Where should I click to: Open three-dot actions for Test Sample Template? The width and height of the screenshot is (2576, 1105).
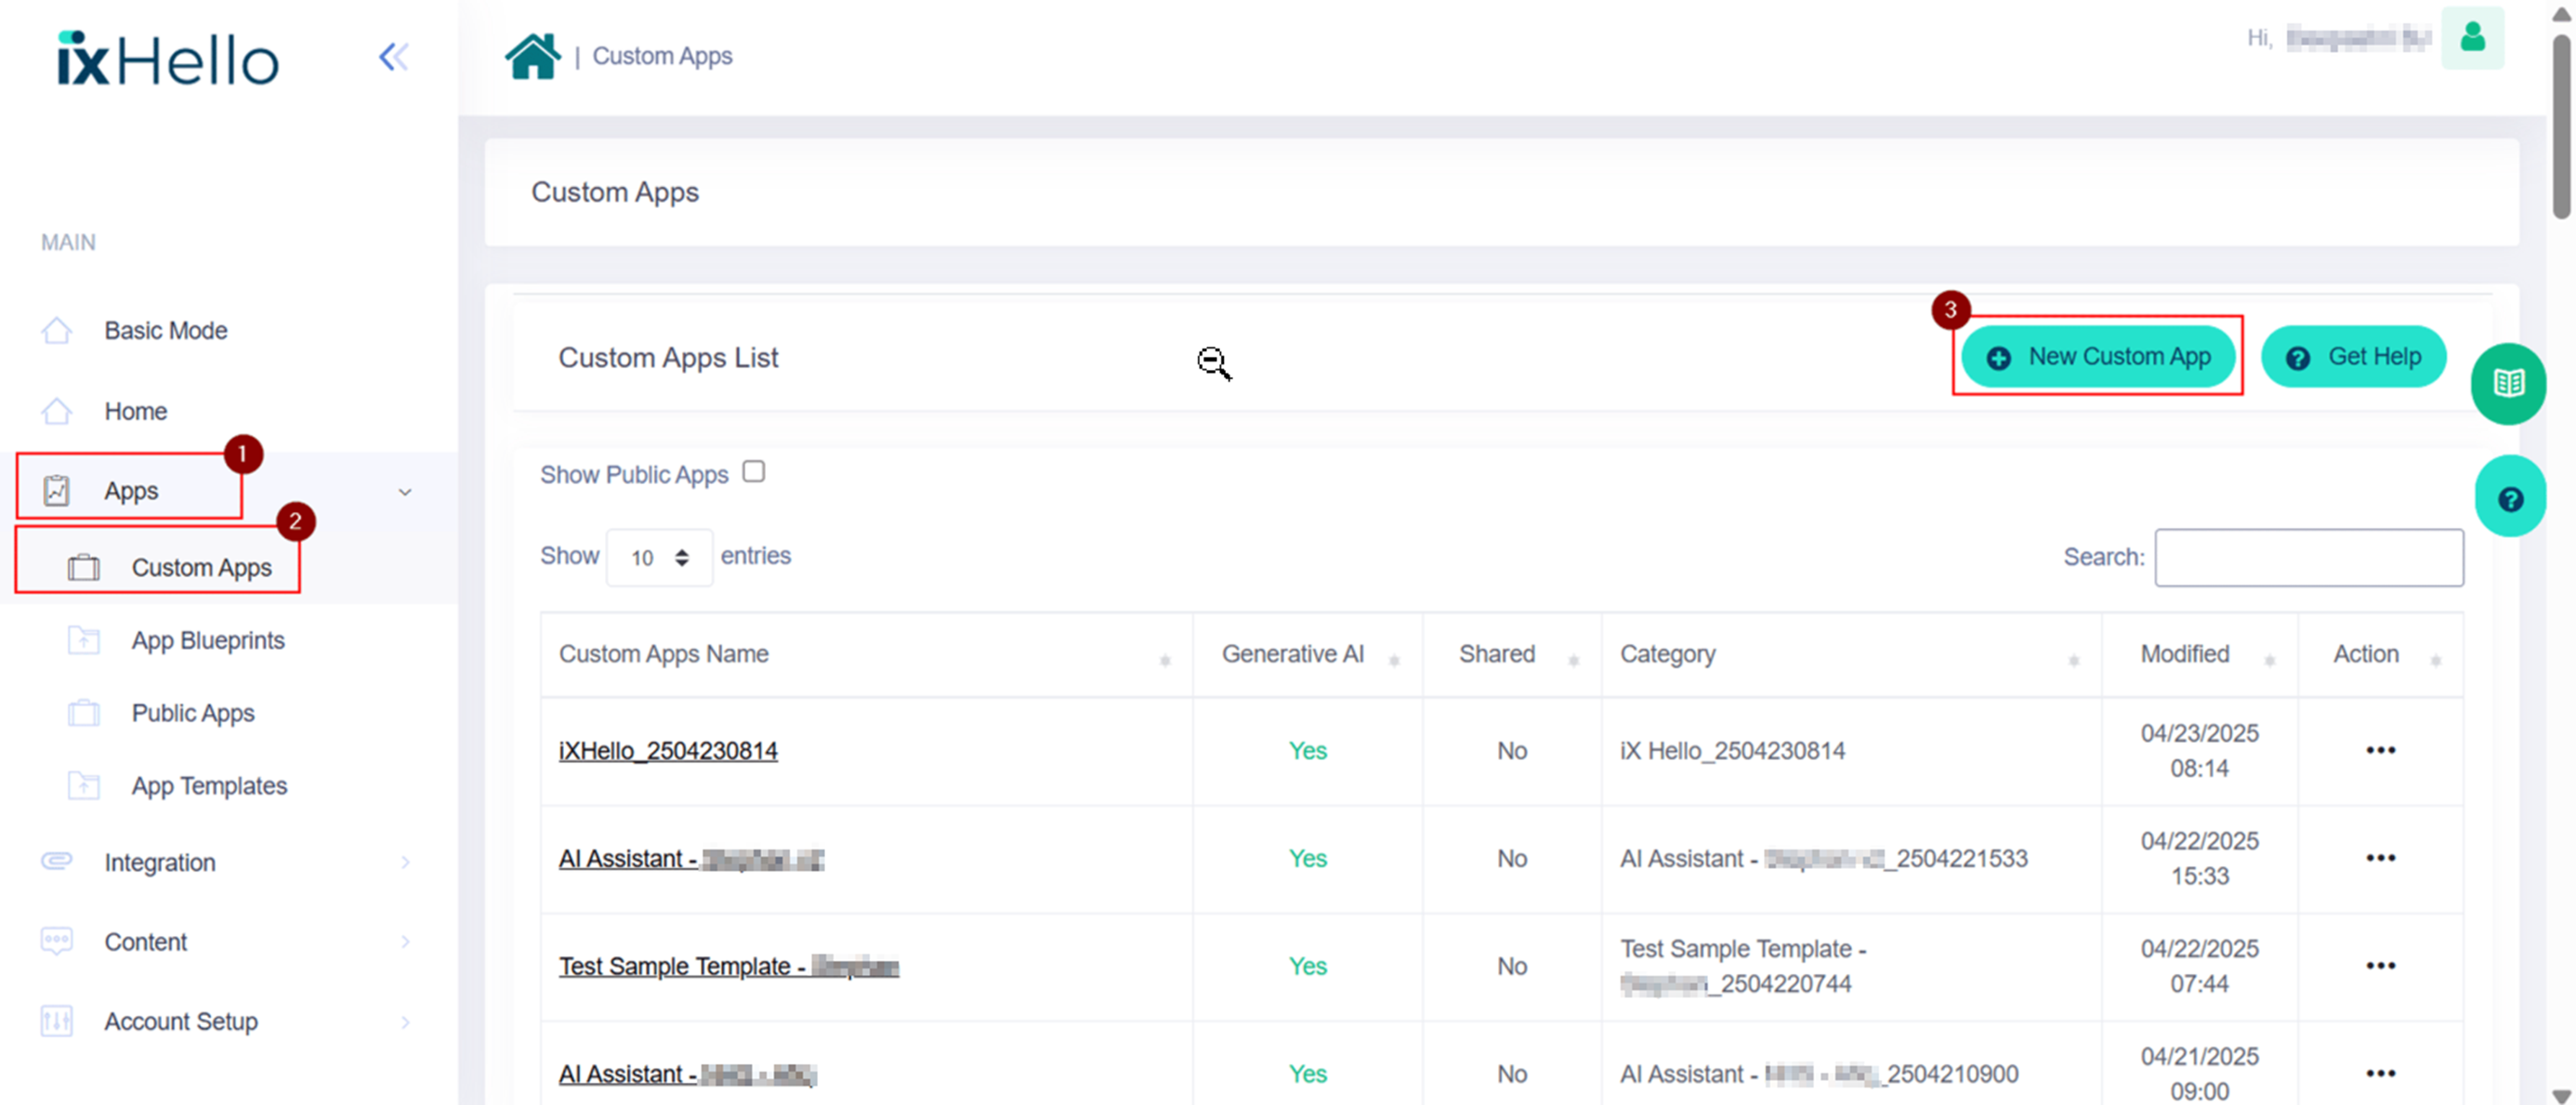(2379, 965)
